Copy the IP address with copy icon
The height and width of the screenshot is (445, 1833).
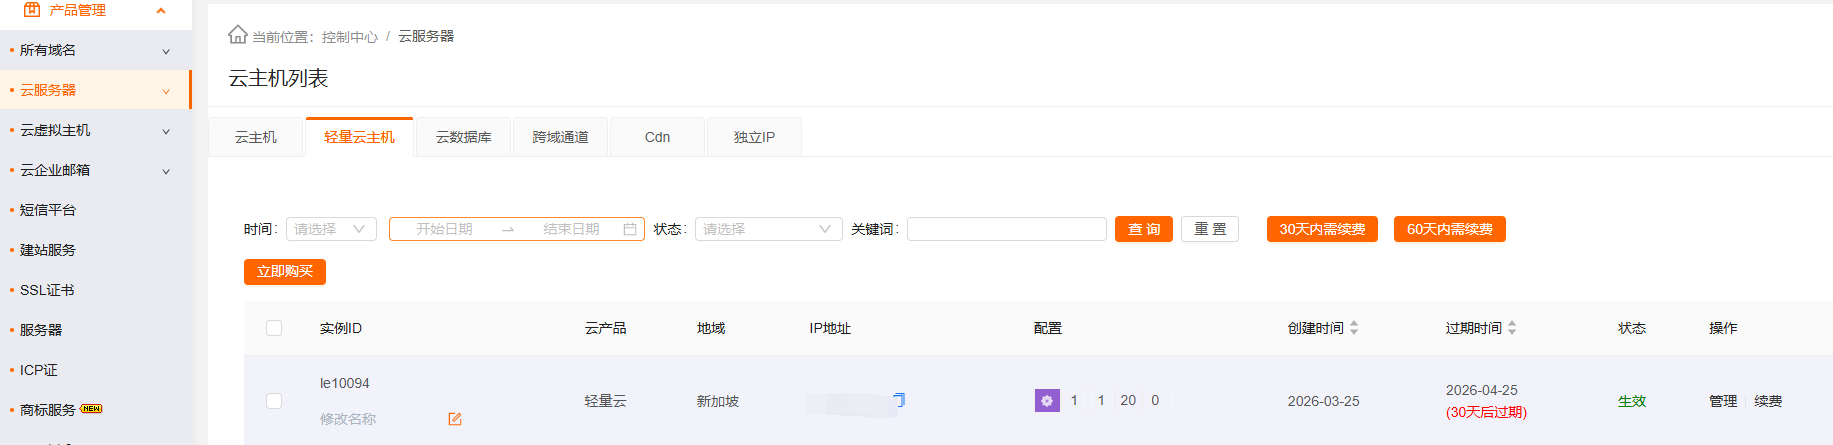coord(899,400)
